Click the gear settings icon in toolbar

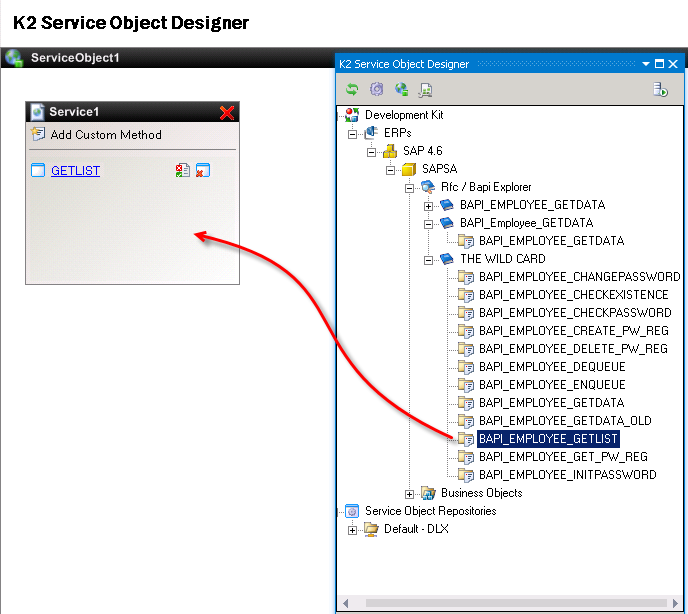376,89
